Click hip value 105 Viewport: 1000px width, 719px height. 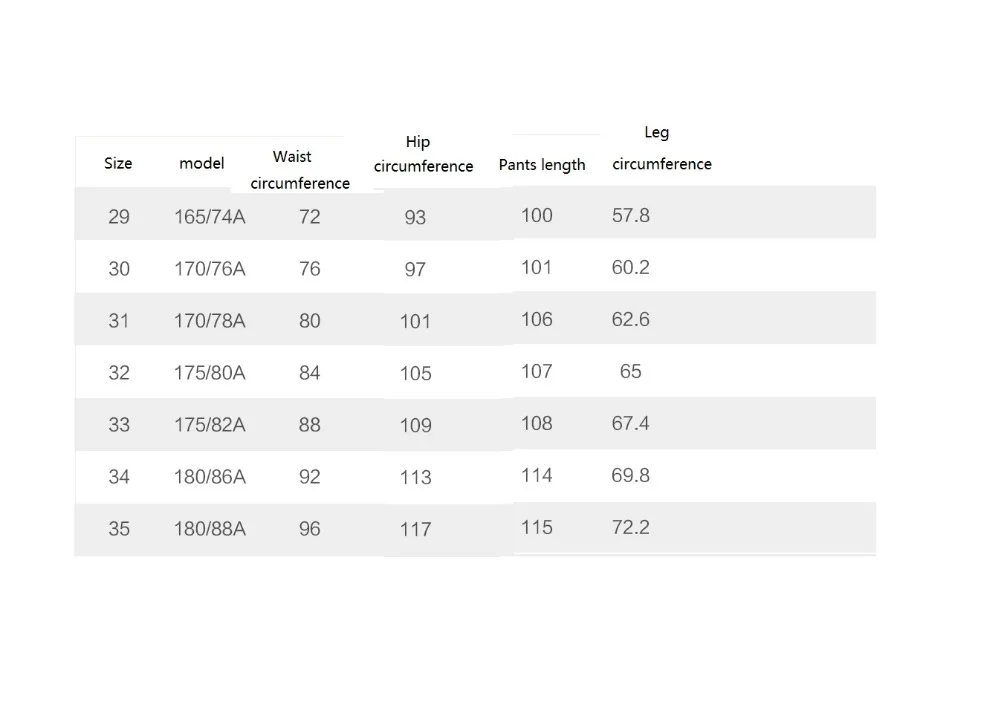[x=416, y=373]
